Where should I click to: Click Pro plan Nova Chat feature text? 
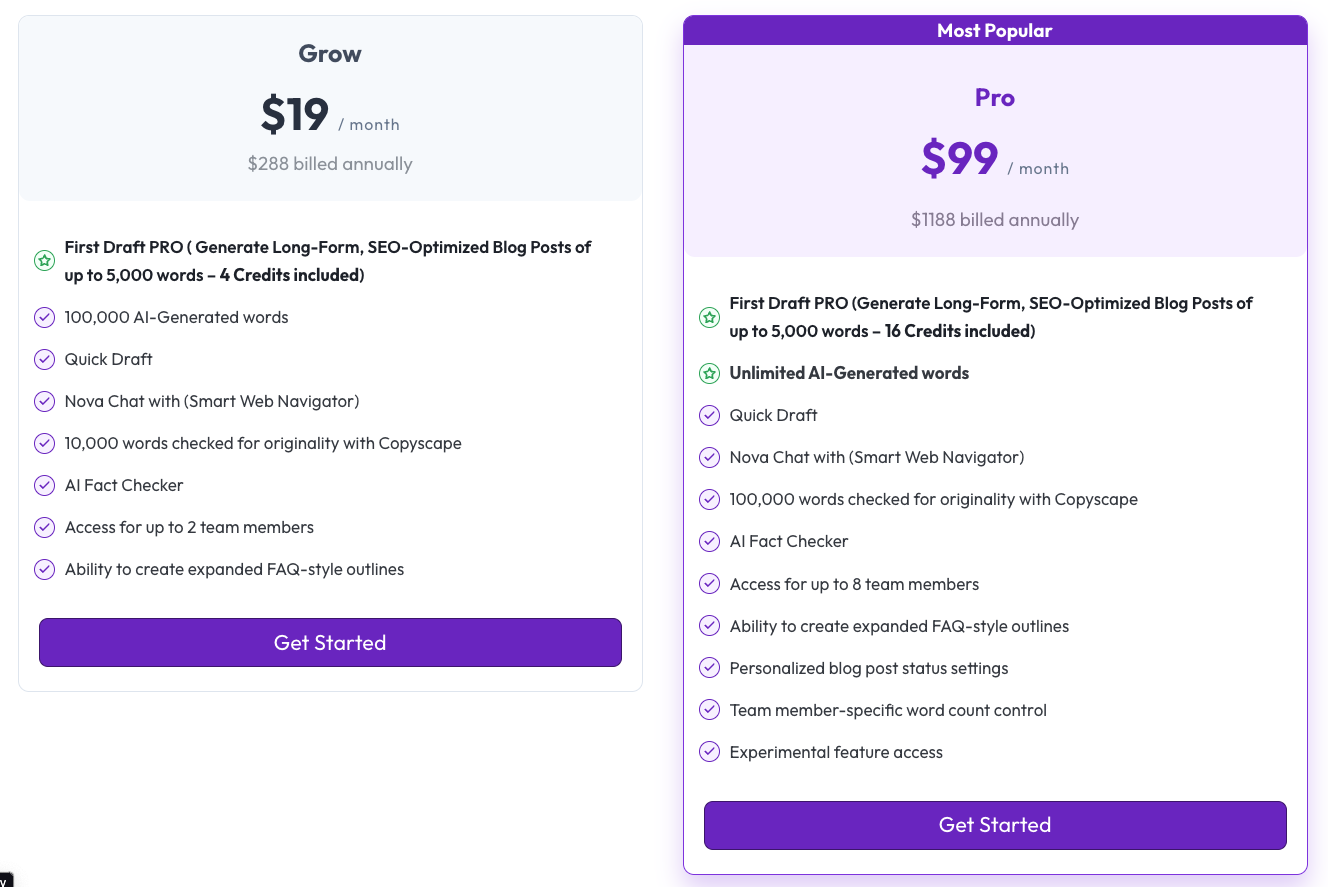877,457
